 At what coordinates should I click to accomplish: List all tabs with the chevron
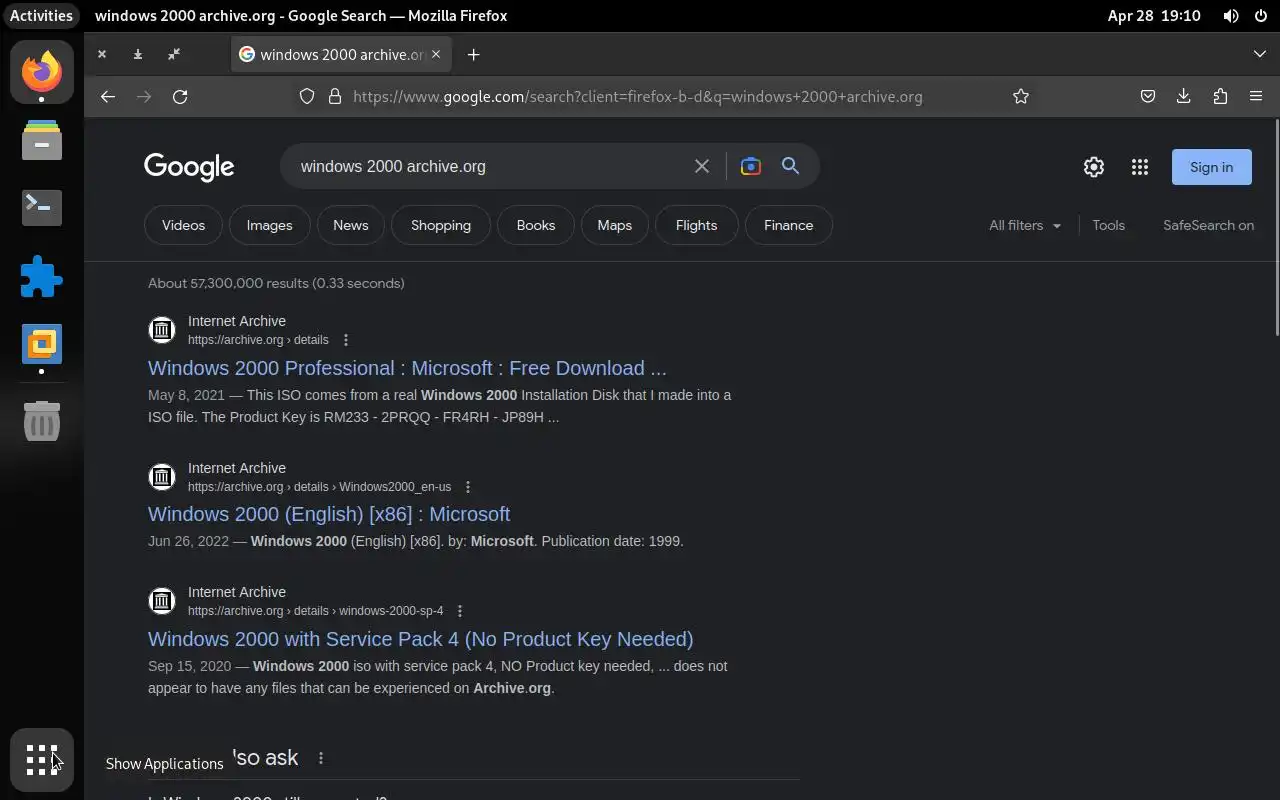coord(1260,54)
